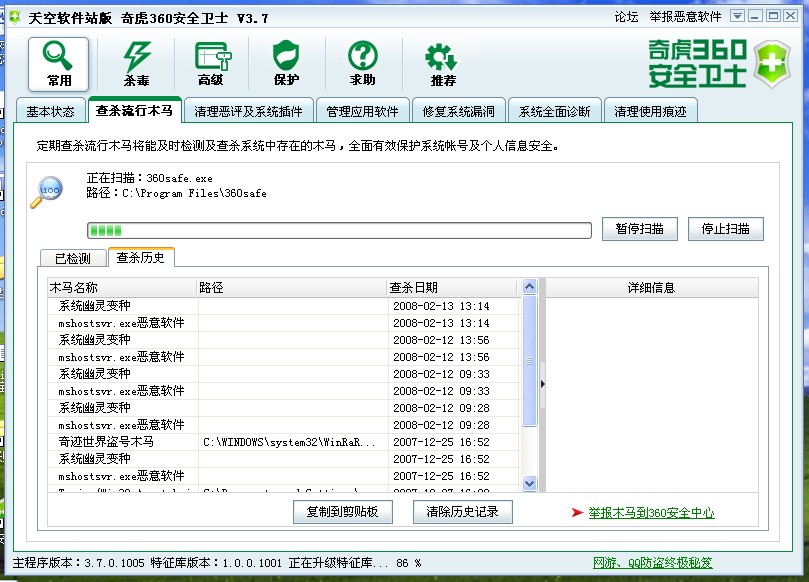
Task: Open the 推荐 gear icon
Action: (x=442, y=65)
